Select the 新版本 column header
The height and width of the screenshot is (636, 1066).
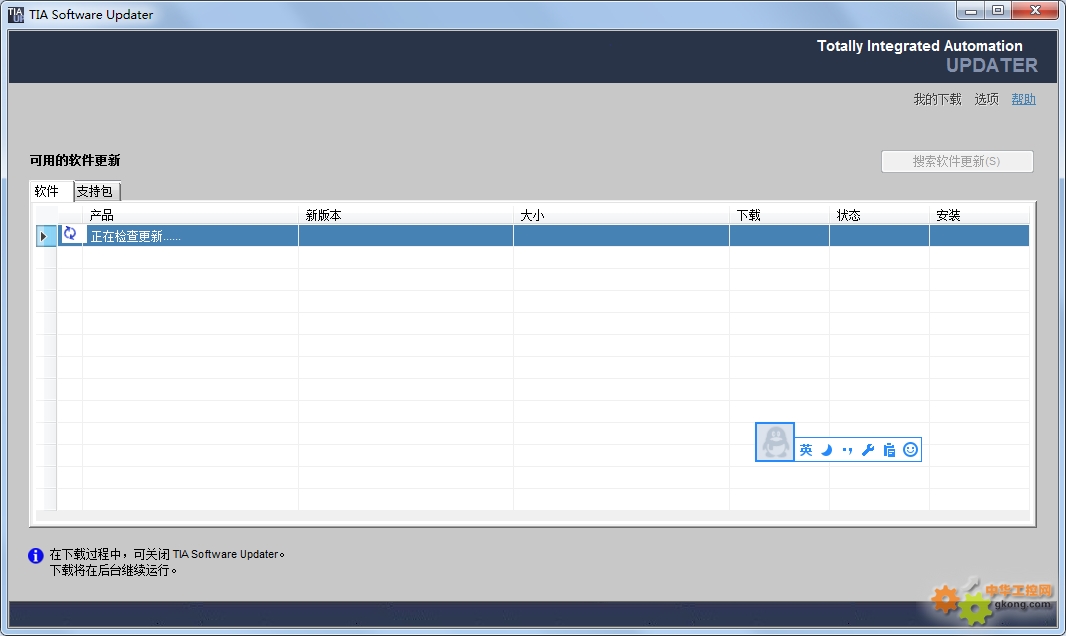coord(406,215)
